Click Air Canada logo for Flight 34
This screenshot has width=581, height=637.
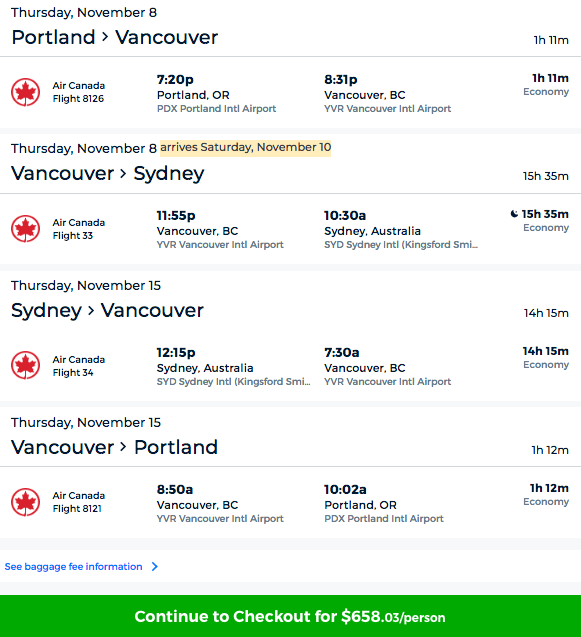coord(26,365)
